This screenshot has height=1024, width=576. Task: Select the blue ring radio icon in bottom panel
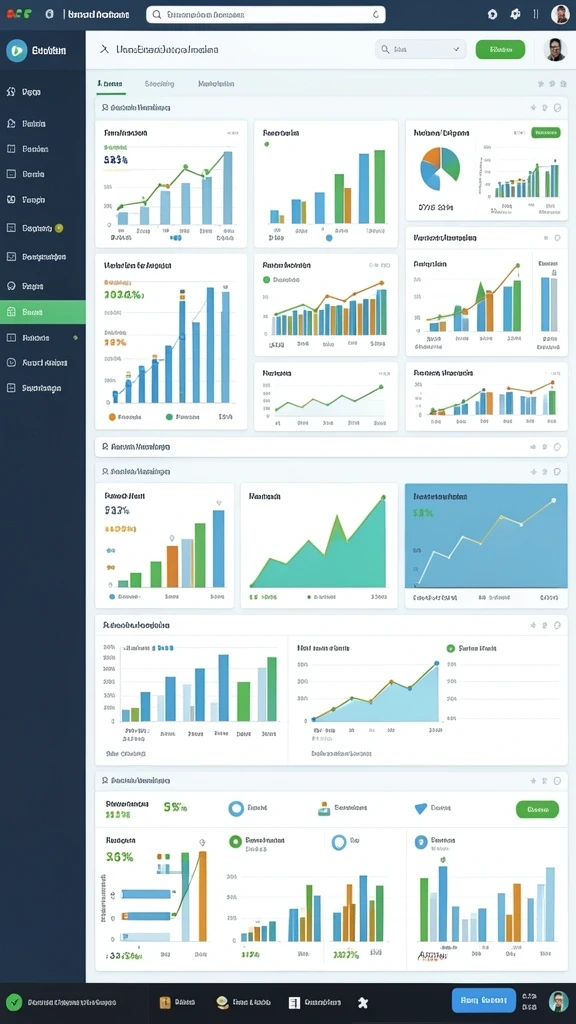click(x=236, y=808)
